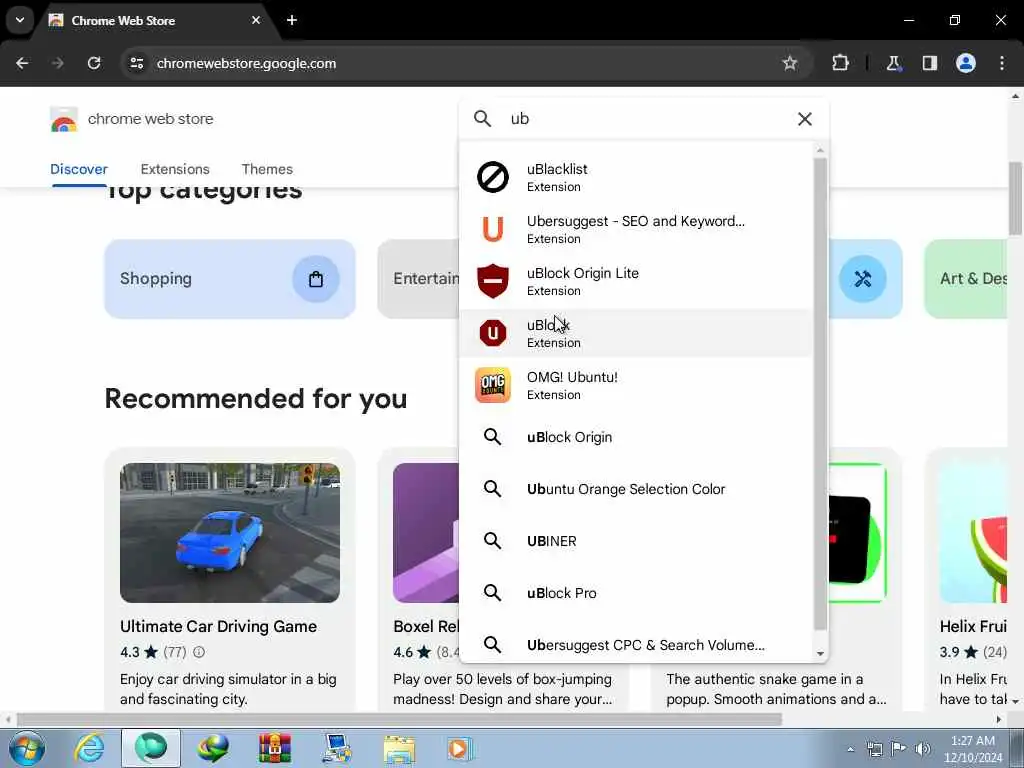
Task: Select uBlock Origin Lite extension
Action: click(x=637, y=281)
